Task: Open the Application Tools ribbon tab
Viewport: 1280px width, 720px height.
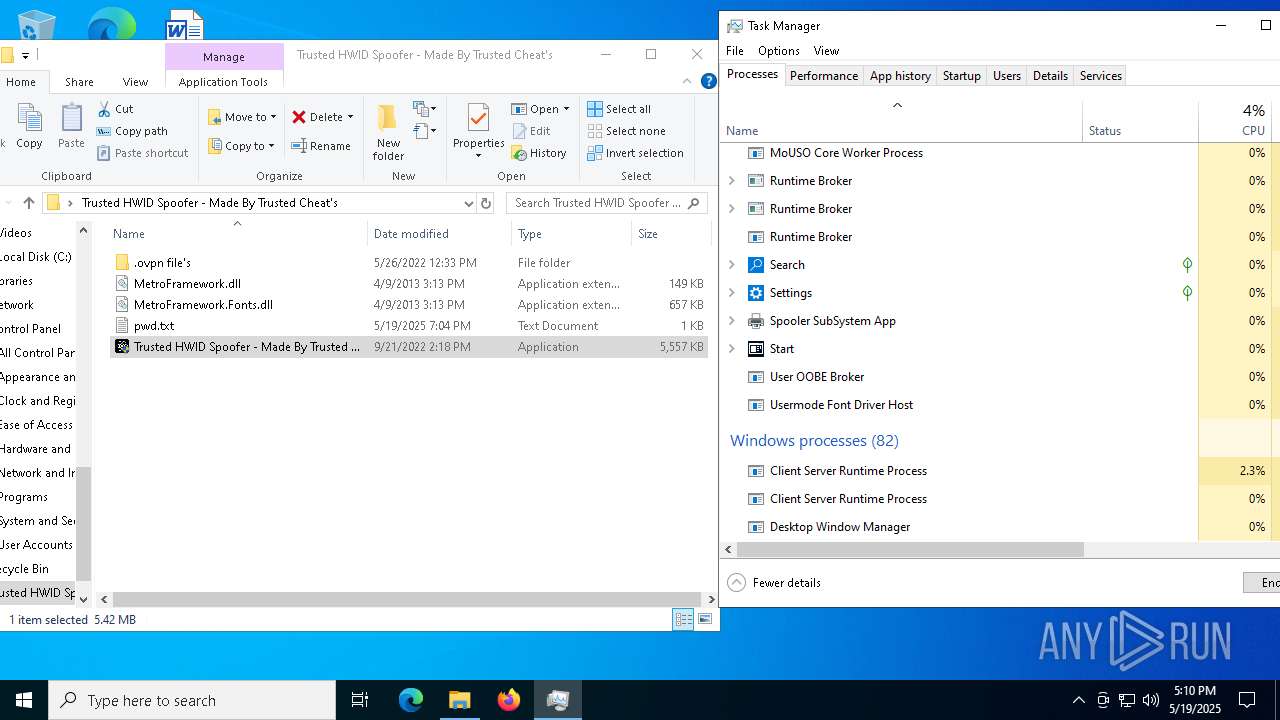Action: [223, 82]
